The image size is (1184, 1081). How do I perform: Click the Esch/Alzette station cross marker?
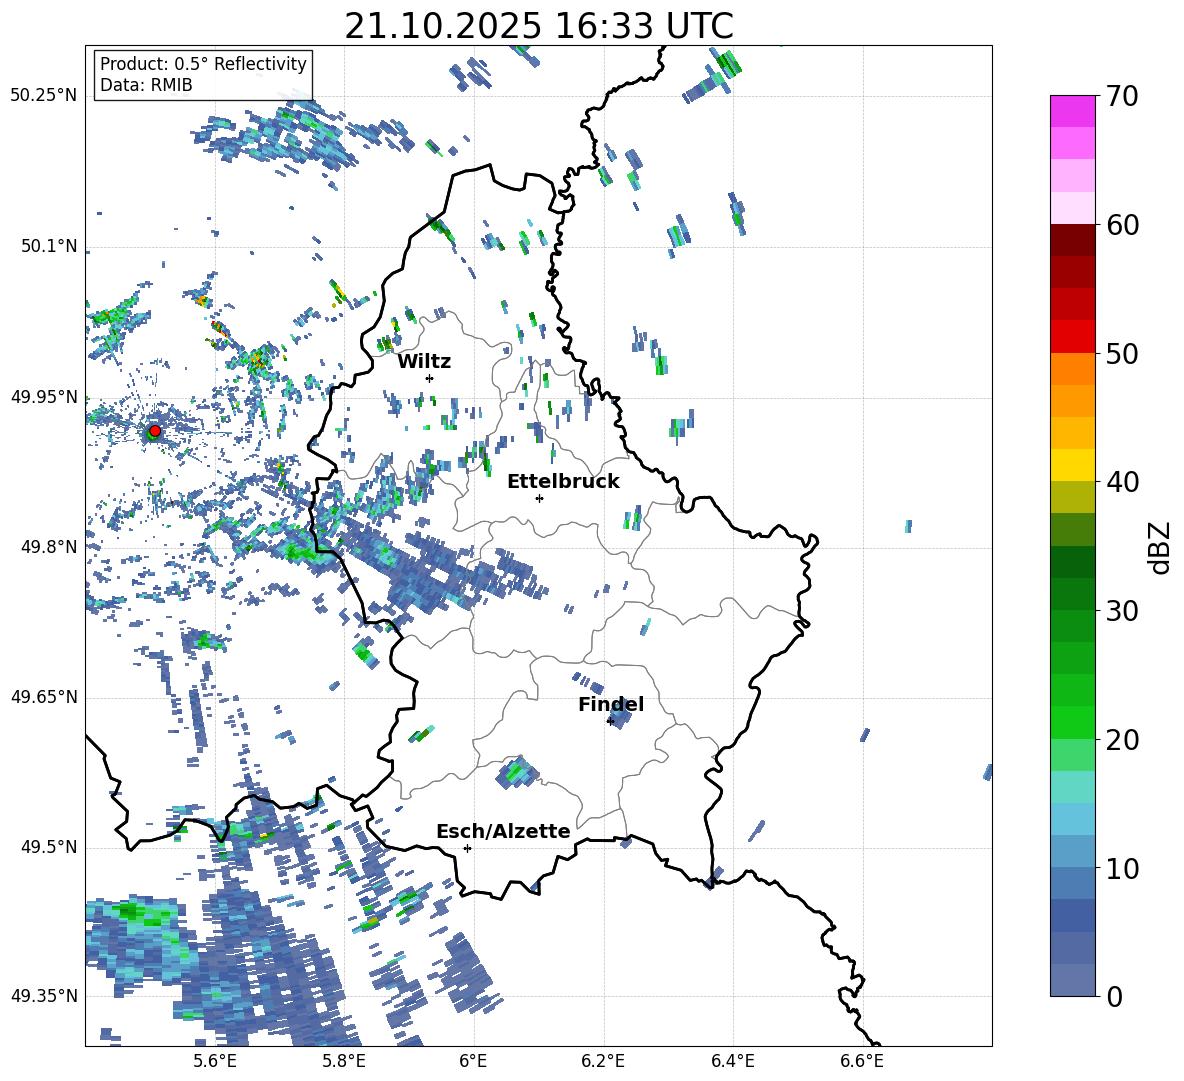coord(467,848)
